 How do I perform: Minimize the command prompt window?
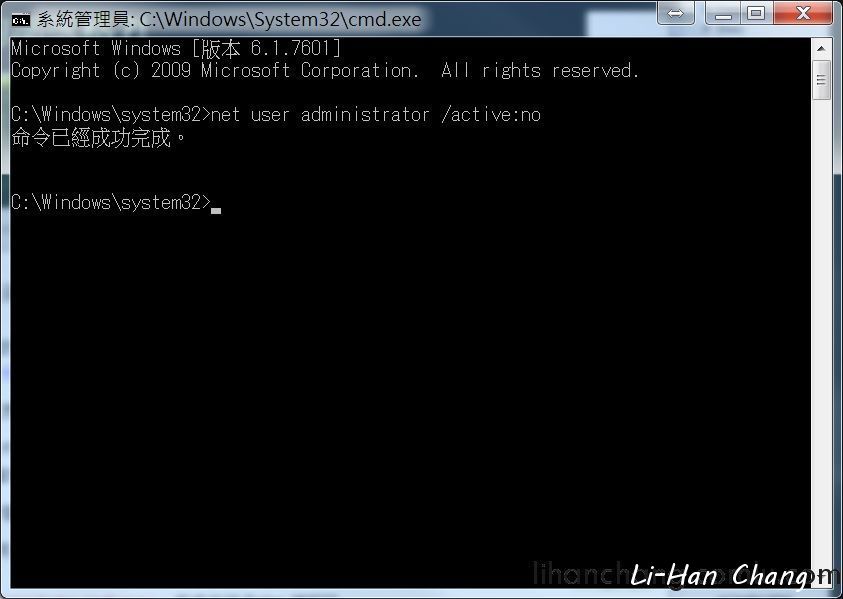(724, 13)
